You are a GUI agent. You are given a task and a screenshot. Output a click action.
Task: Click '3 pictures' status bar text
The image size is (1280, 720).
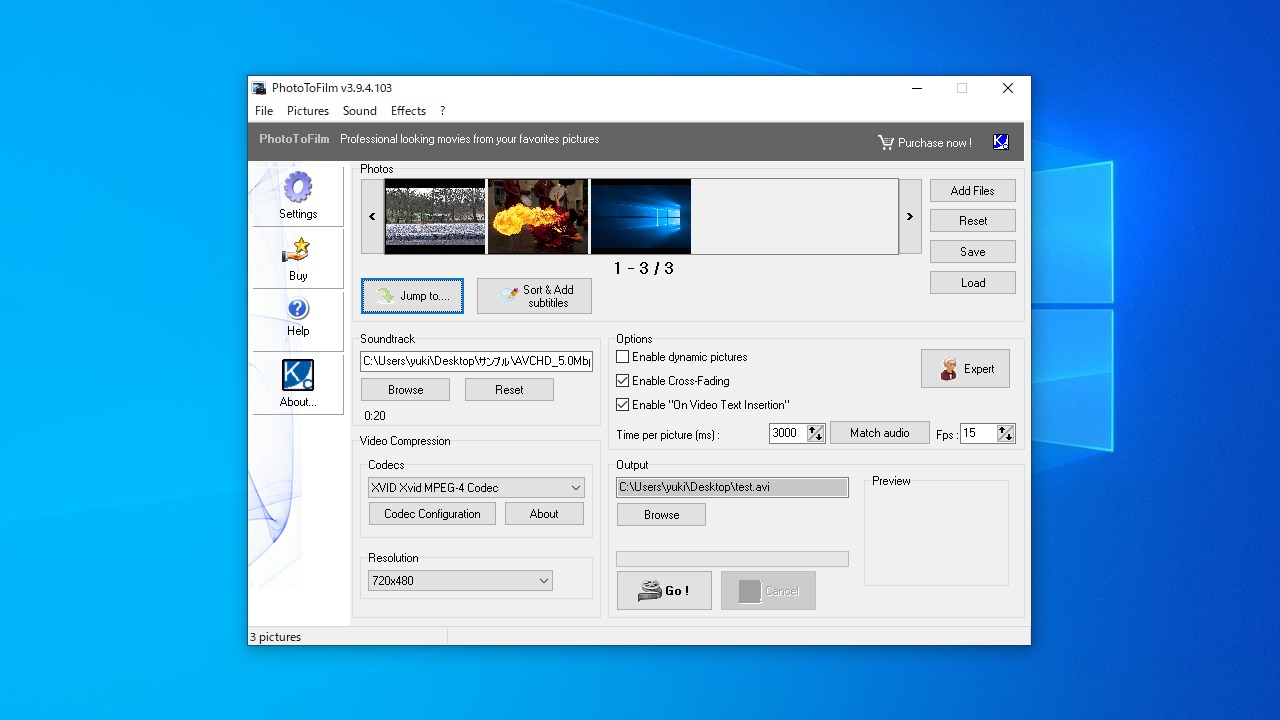pos(275,637)
